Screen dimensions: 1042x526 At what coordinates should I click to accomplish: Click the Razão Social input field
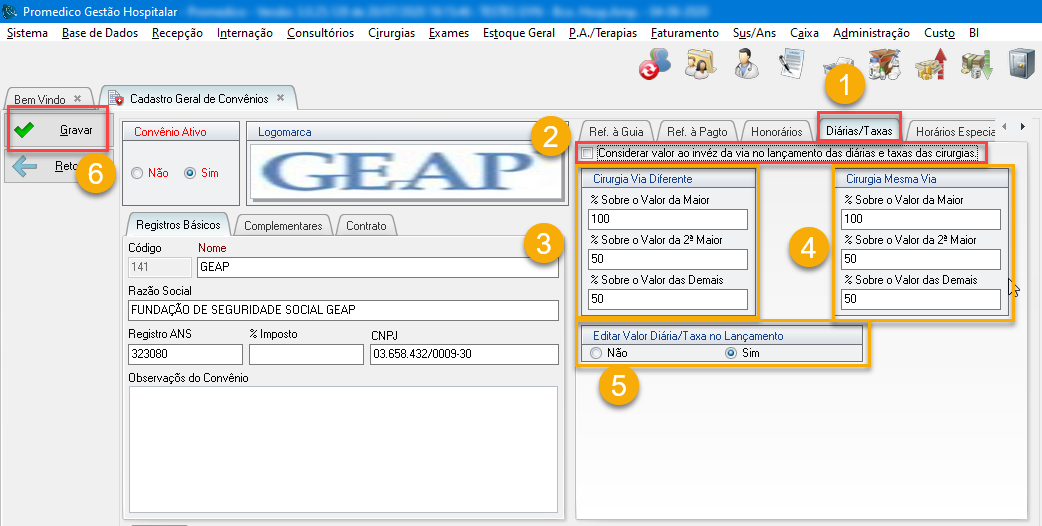point(343,310)
